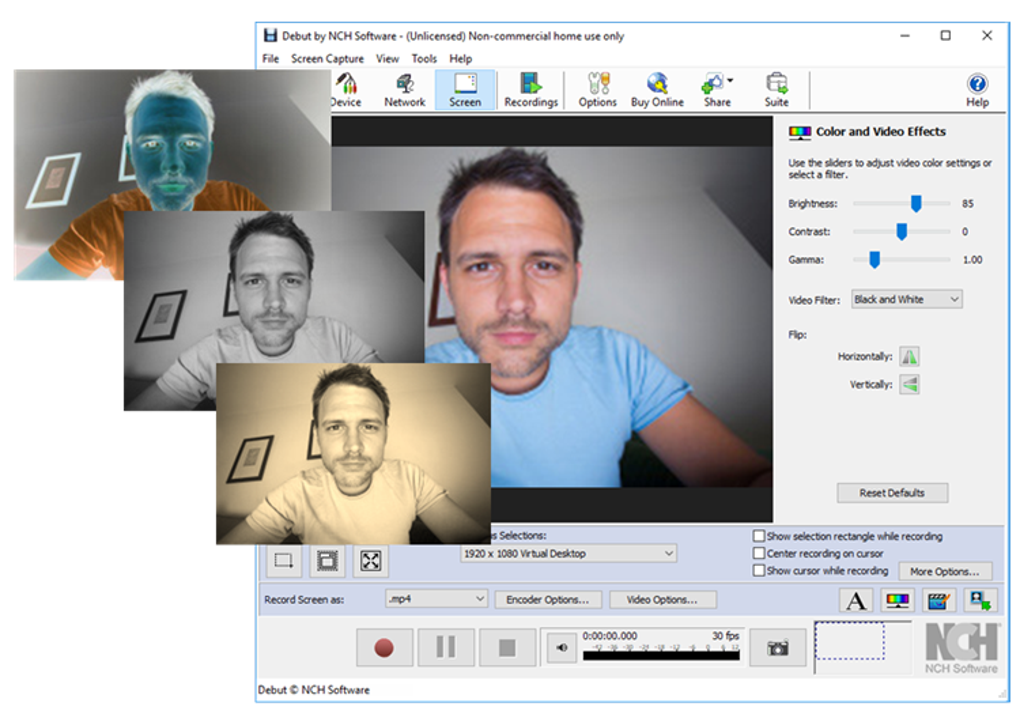This screenshot has width=1020, height=710.
Task: Open the webcam overlay tool
Action: tap(980, 600)
